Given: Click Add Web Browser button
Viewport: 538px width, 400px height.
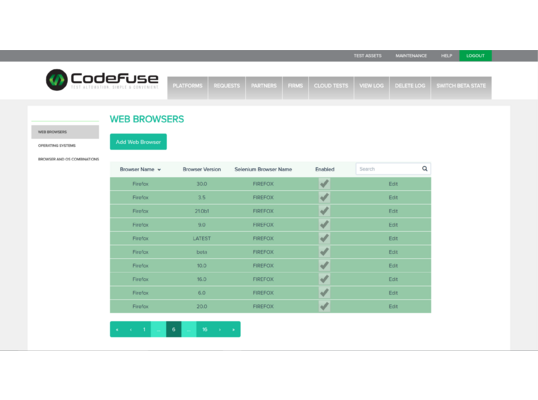Looking at the screenshot, I should [138, 142].
